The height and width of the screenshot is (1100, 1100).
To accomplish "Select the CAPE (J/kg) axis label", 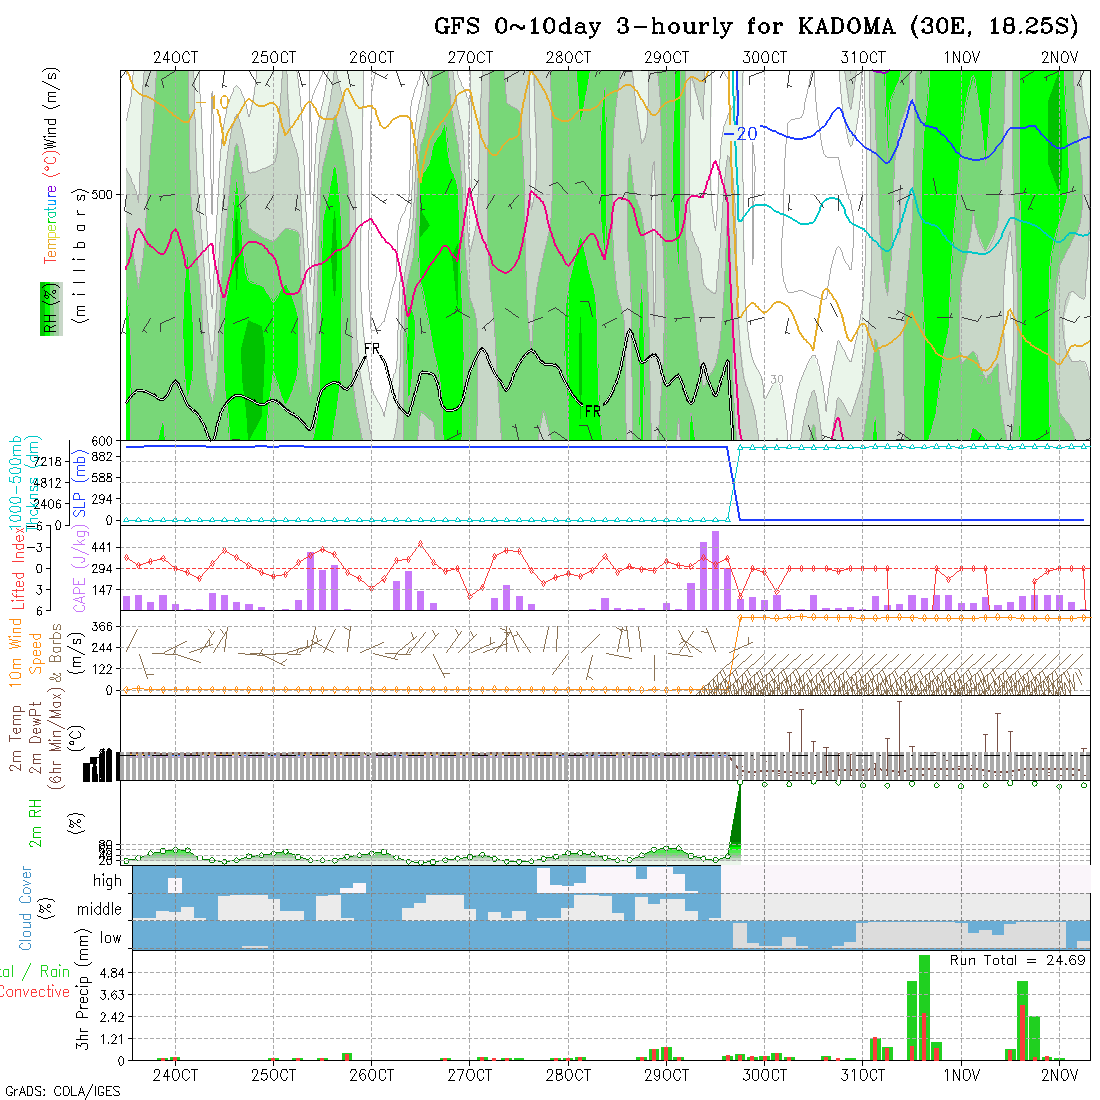I will (x=81, y=568).
